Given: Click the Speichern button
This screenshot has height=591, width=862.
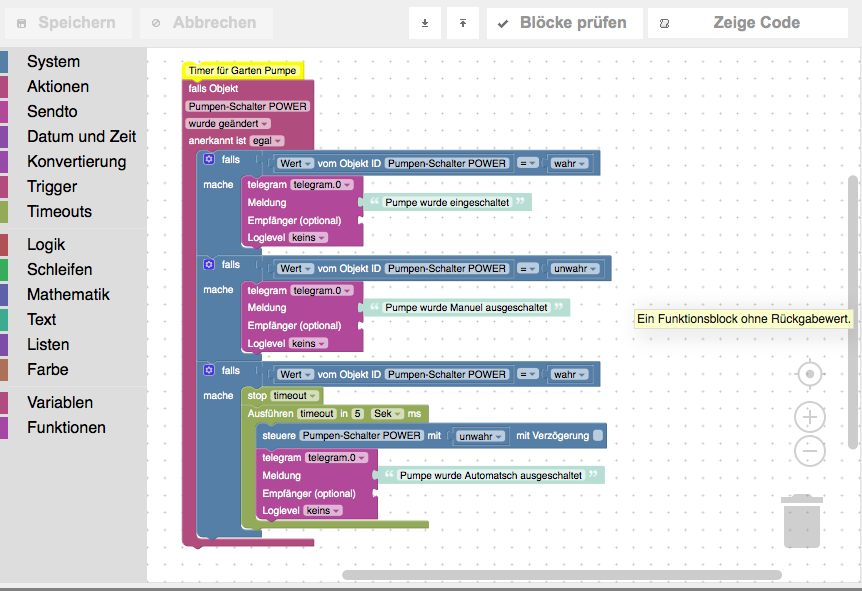Looking at the screenshot, I should (x=69, y=23).
